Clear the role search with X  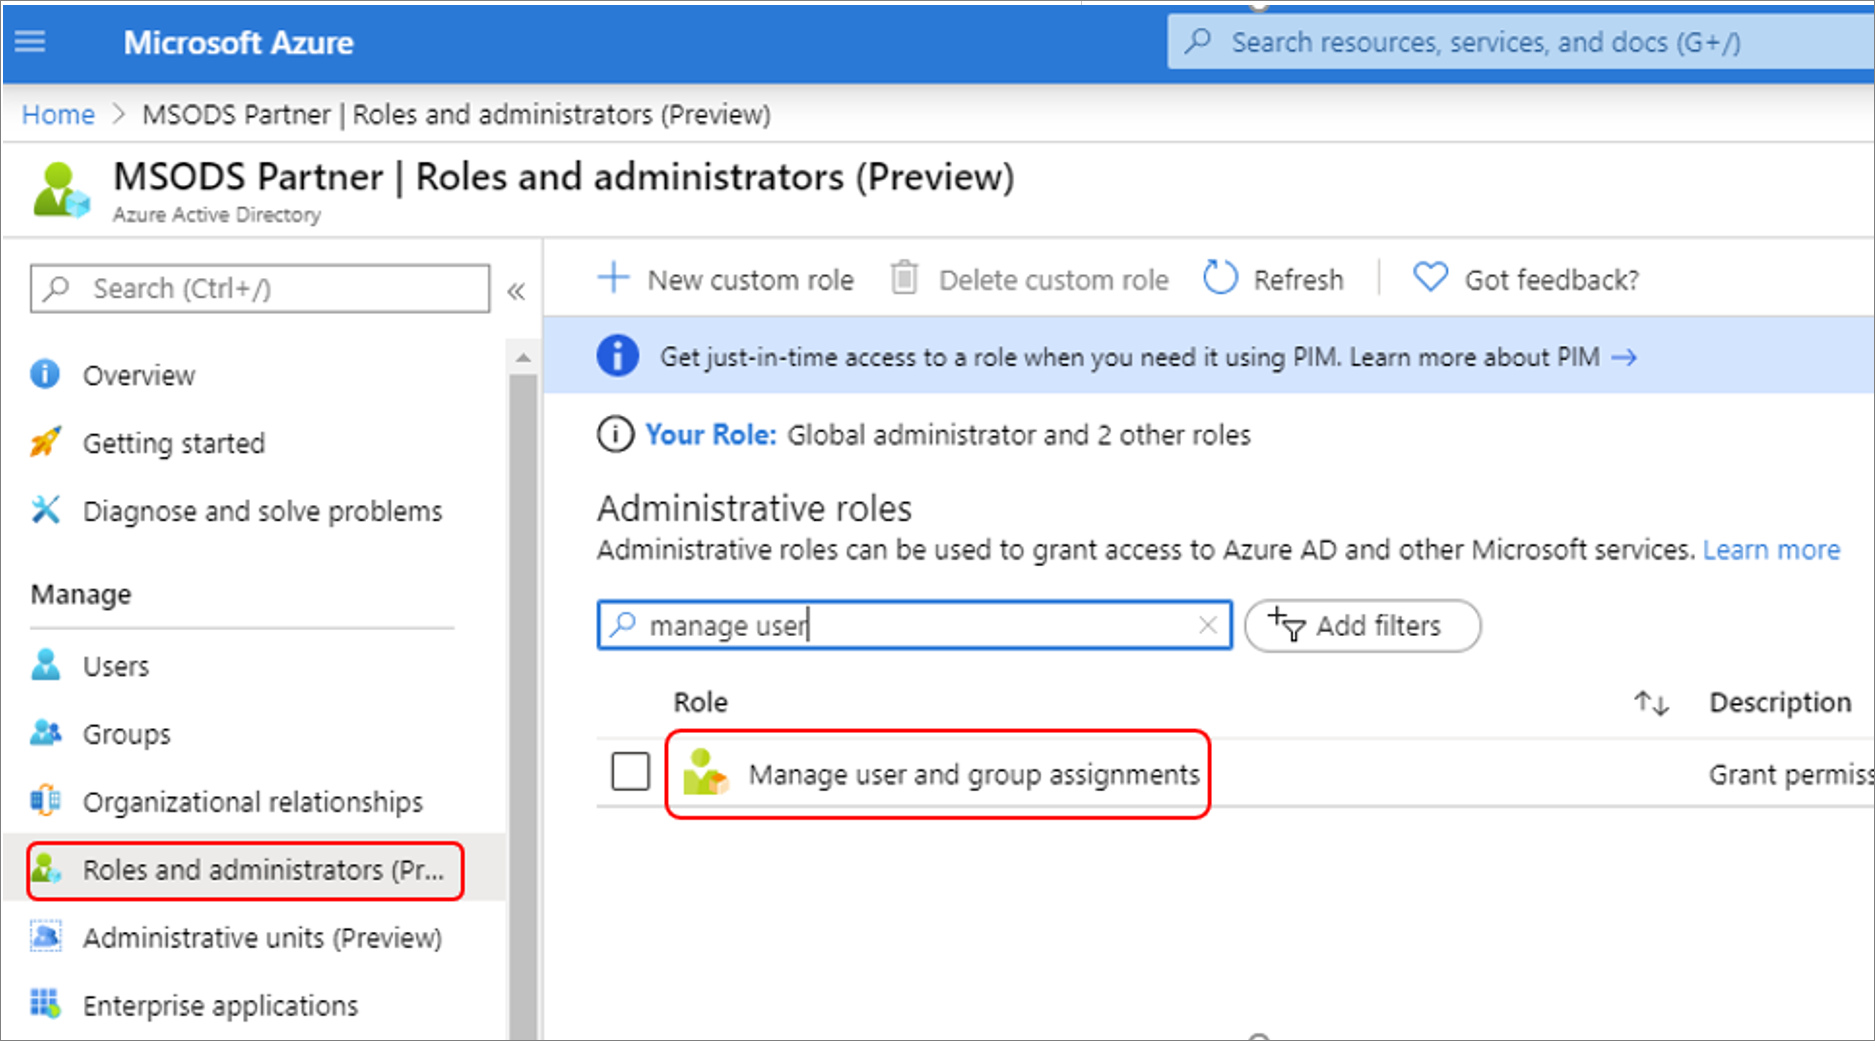coord(1208,625)
